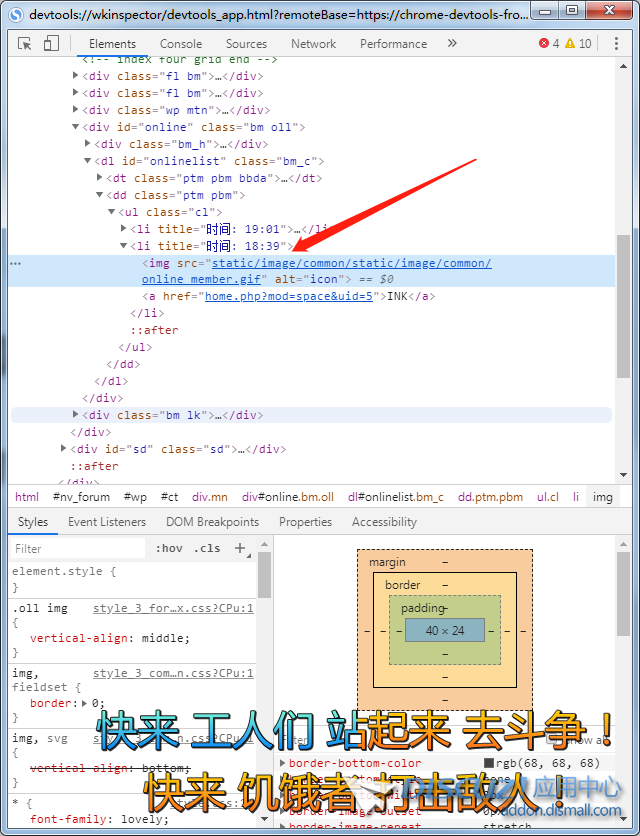The height and width of the screenshot is (836, 640).
Task: Collapse the div id="online" node
Action: [x=76, y=127]
